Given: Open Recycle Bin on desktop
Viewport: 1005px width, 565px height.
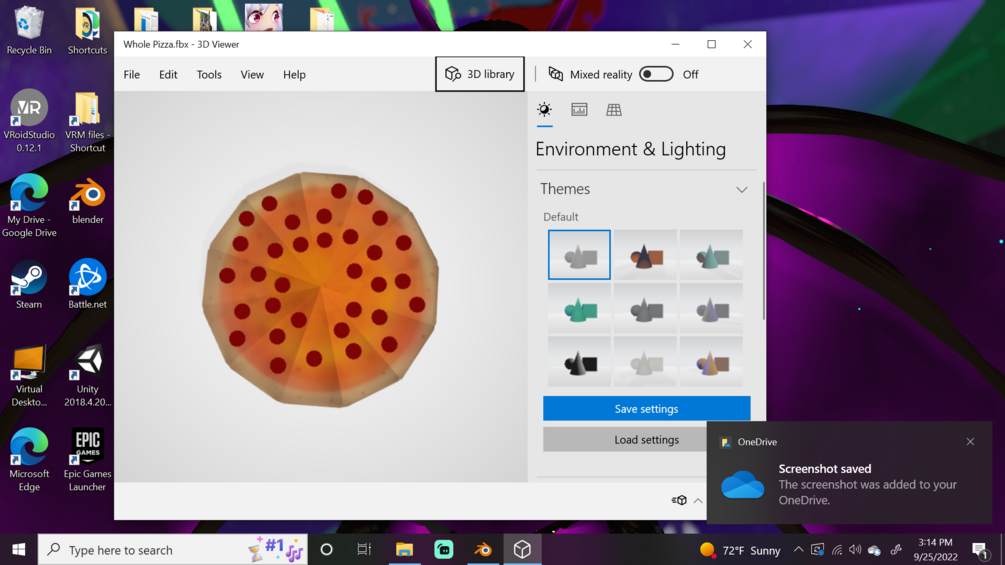Looking at the screenshot, I should (29, 29).
